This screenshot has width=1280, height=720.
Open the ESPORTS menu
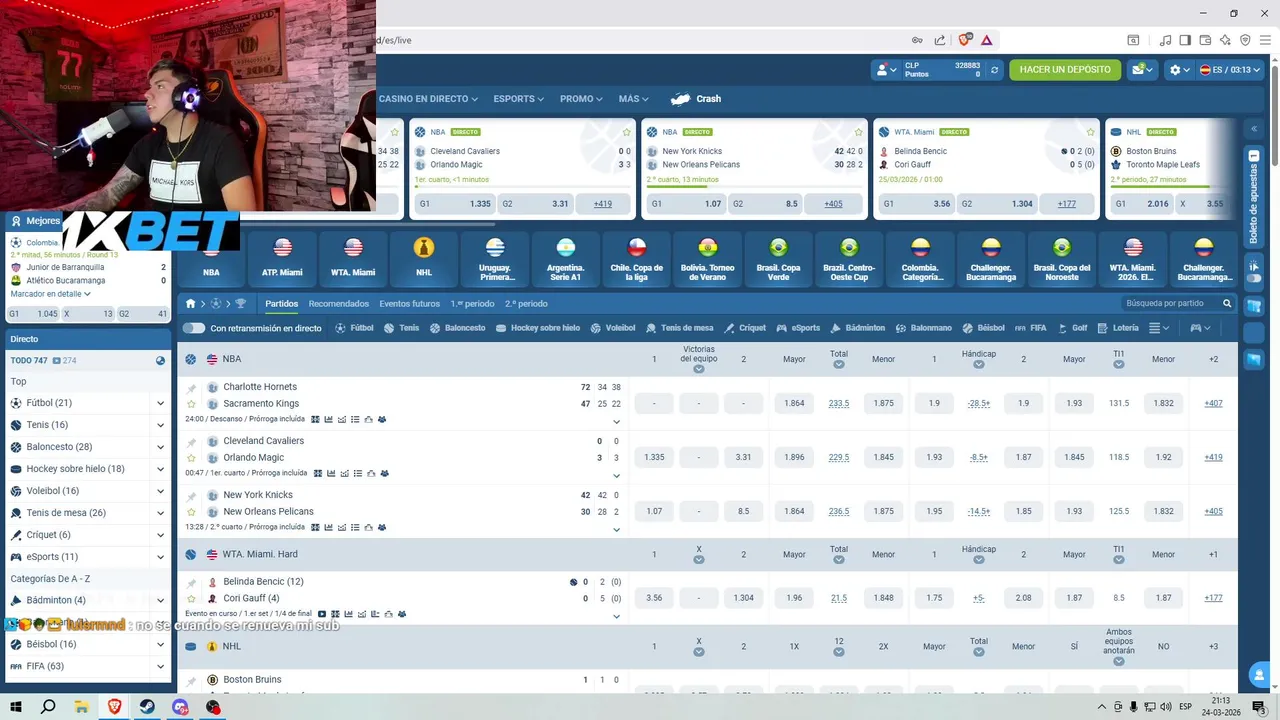(518, 99)
